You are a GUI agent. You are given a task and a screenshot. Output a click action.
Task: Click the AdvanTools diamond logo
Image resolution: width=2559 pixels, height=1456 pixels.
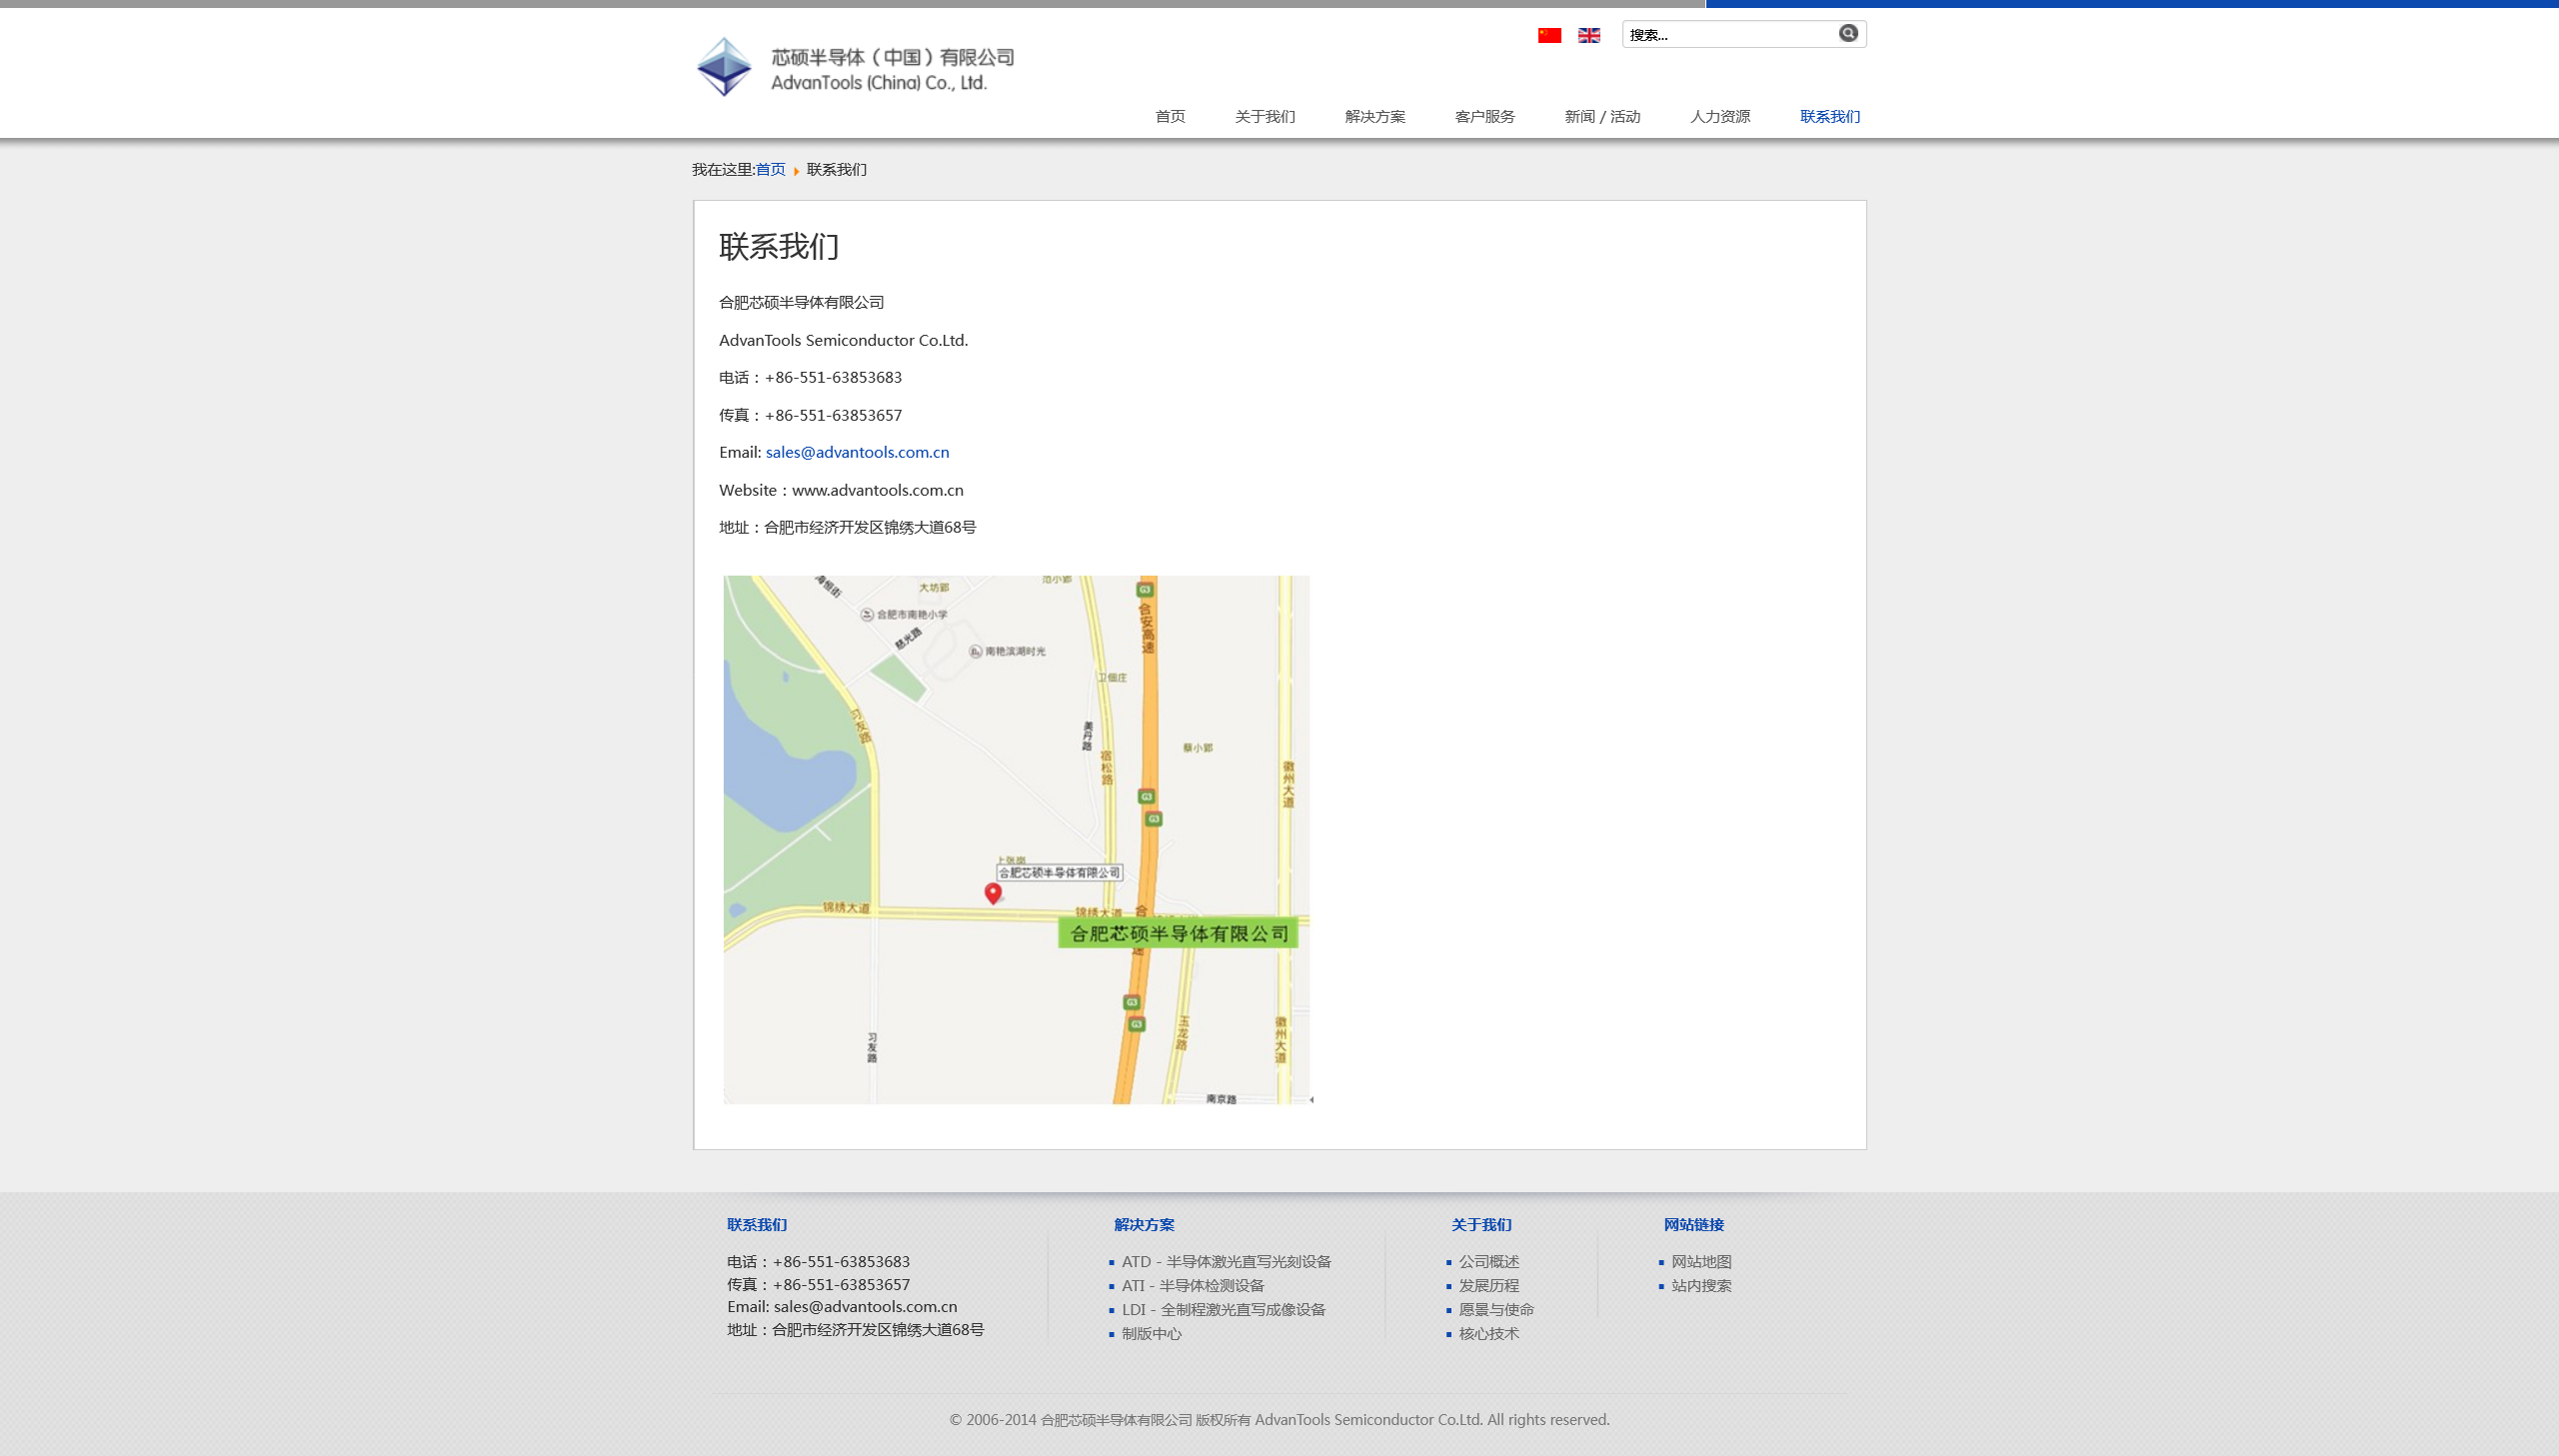[x=724, y=67]
